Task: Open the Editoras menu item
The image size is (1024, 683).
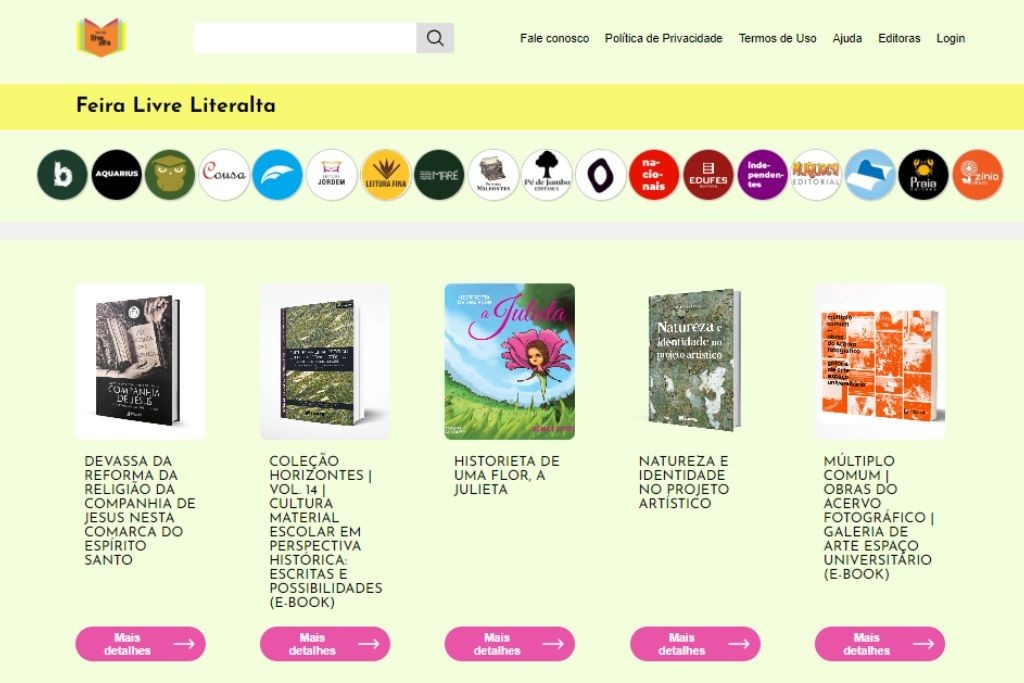Action: click(x=899, y=38)
